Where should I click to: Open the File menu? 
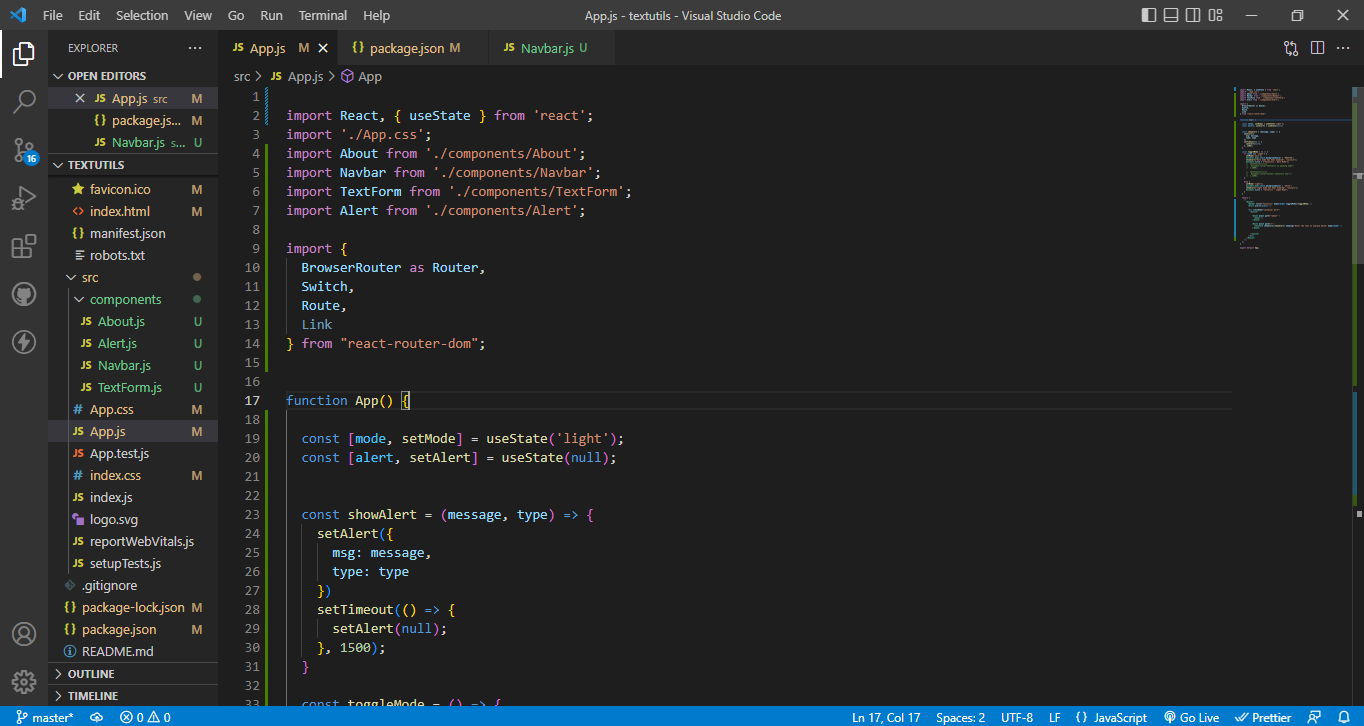click(x=53, y=16)
